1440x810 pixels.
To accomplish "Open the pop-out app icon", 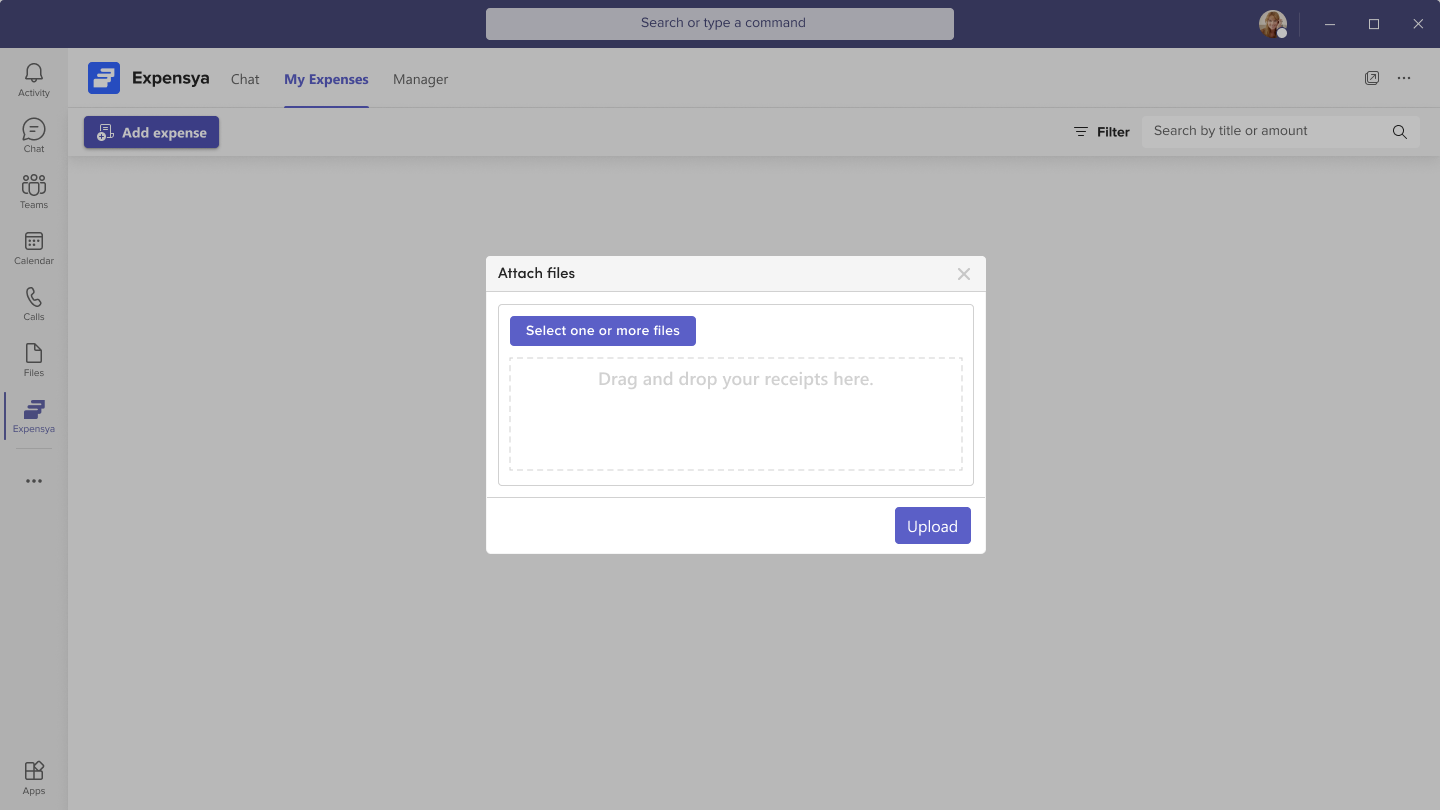I will (1372, 78).
